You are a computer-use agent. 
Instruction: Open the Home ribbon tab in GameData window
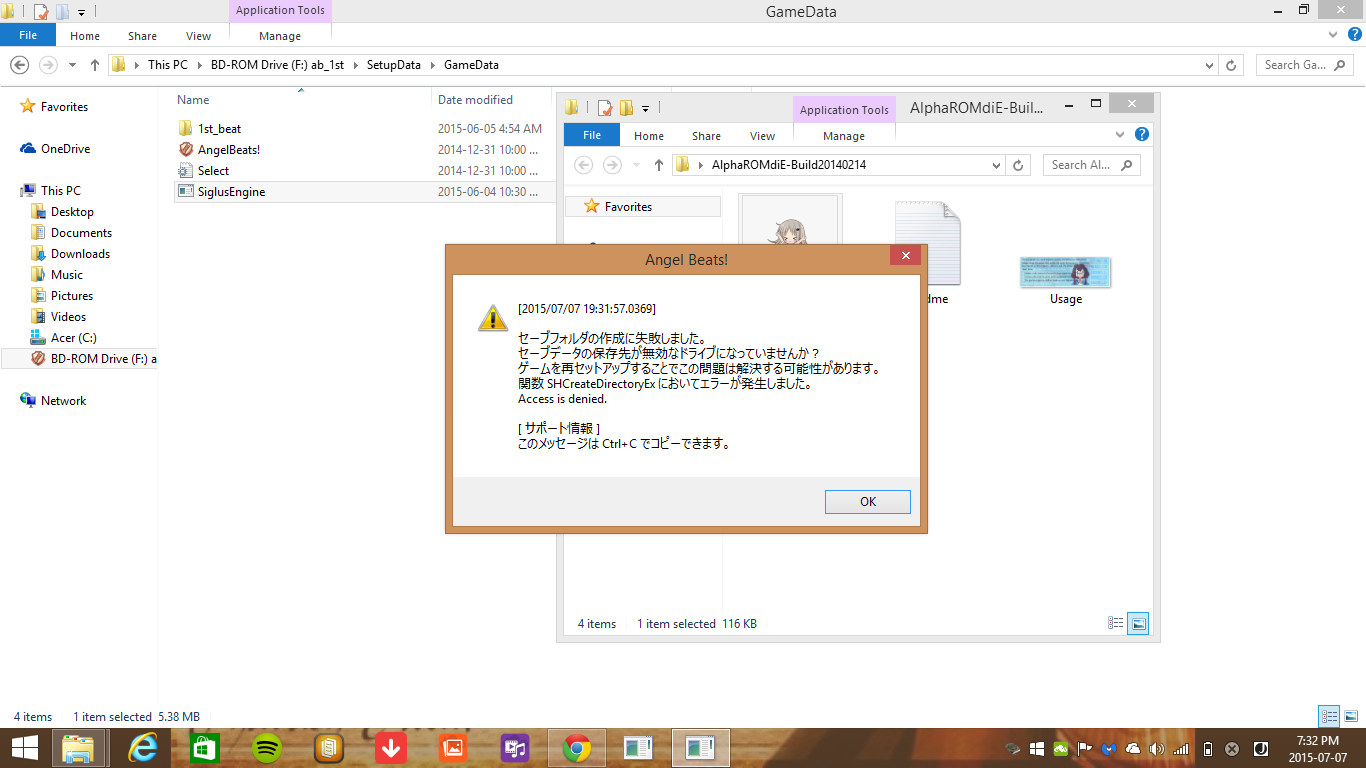(x=85, y=36)
